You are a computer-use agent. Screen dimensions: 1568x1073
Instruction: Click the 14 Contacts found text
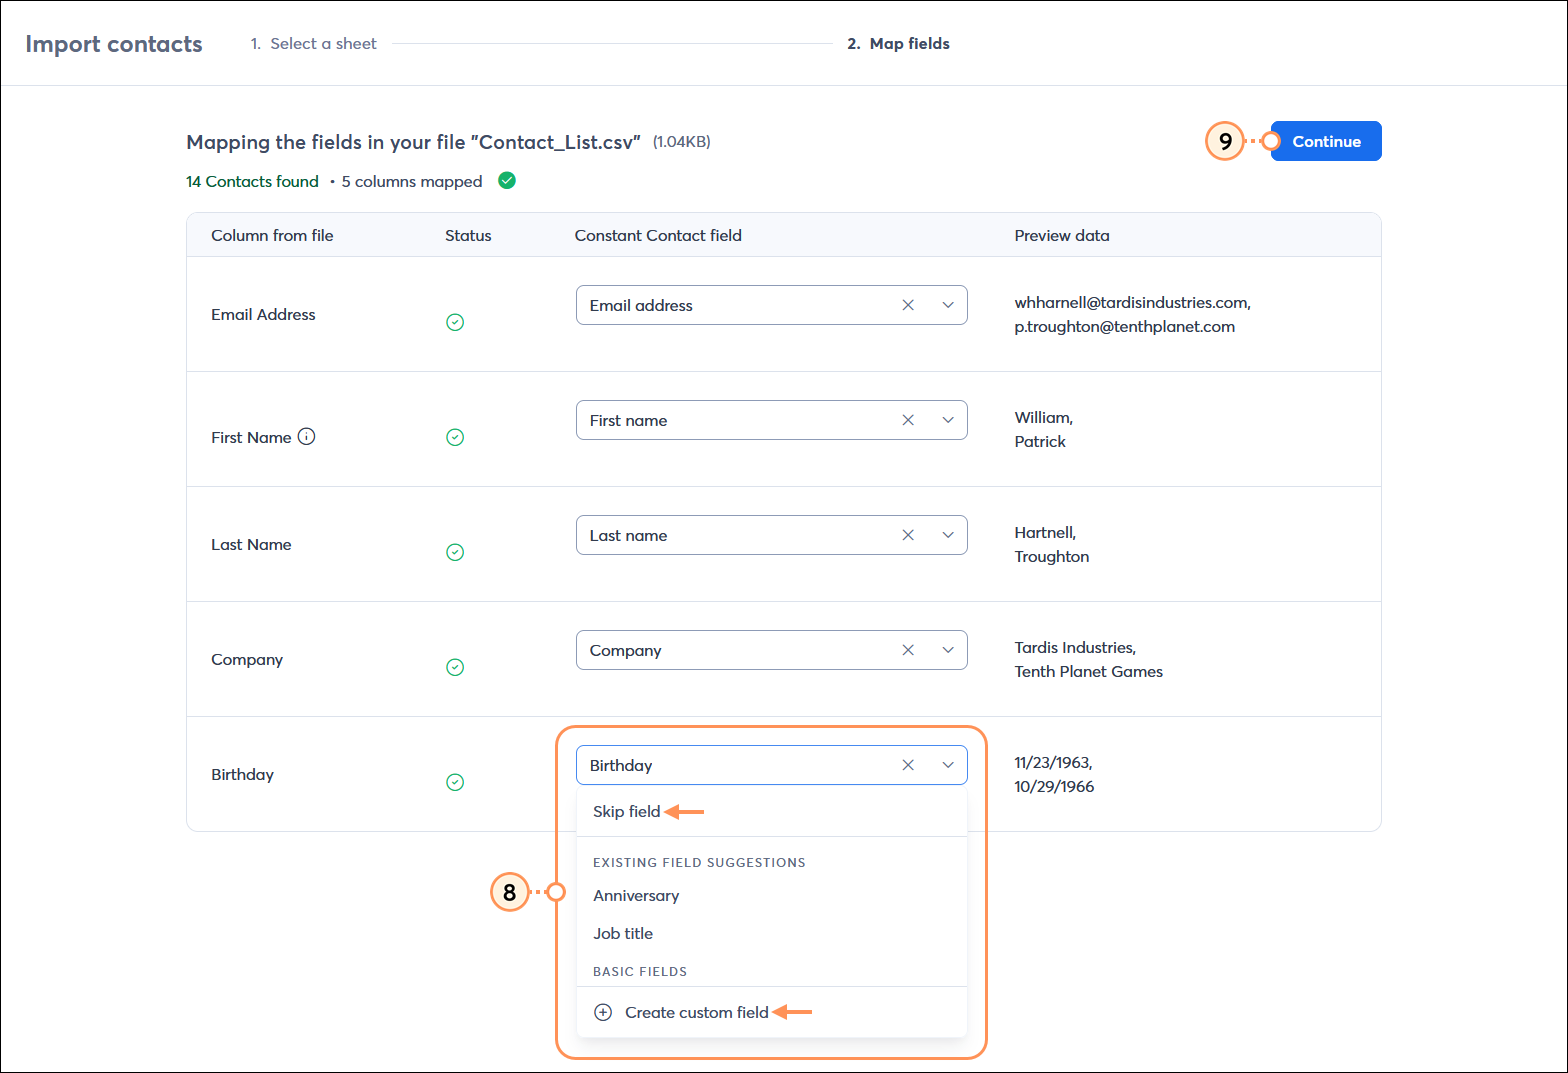[x=252, y=181]
